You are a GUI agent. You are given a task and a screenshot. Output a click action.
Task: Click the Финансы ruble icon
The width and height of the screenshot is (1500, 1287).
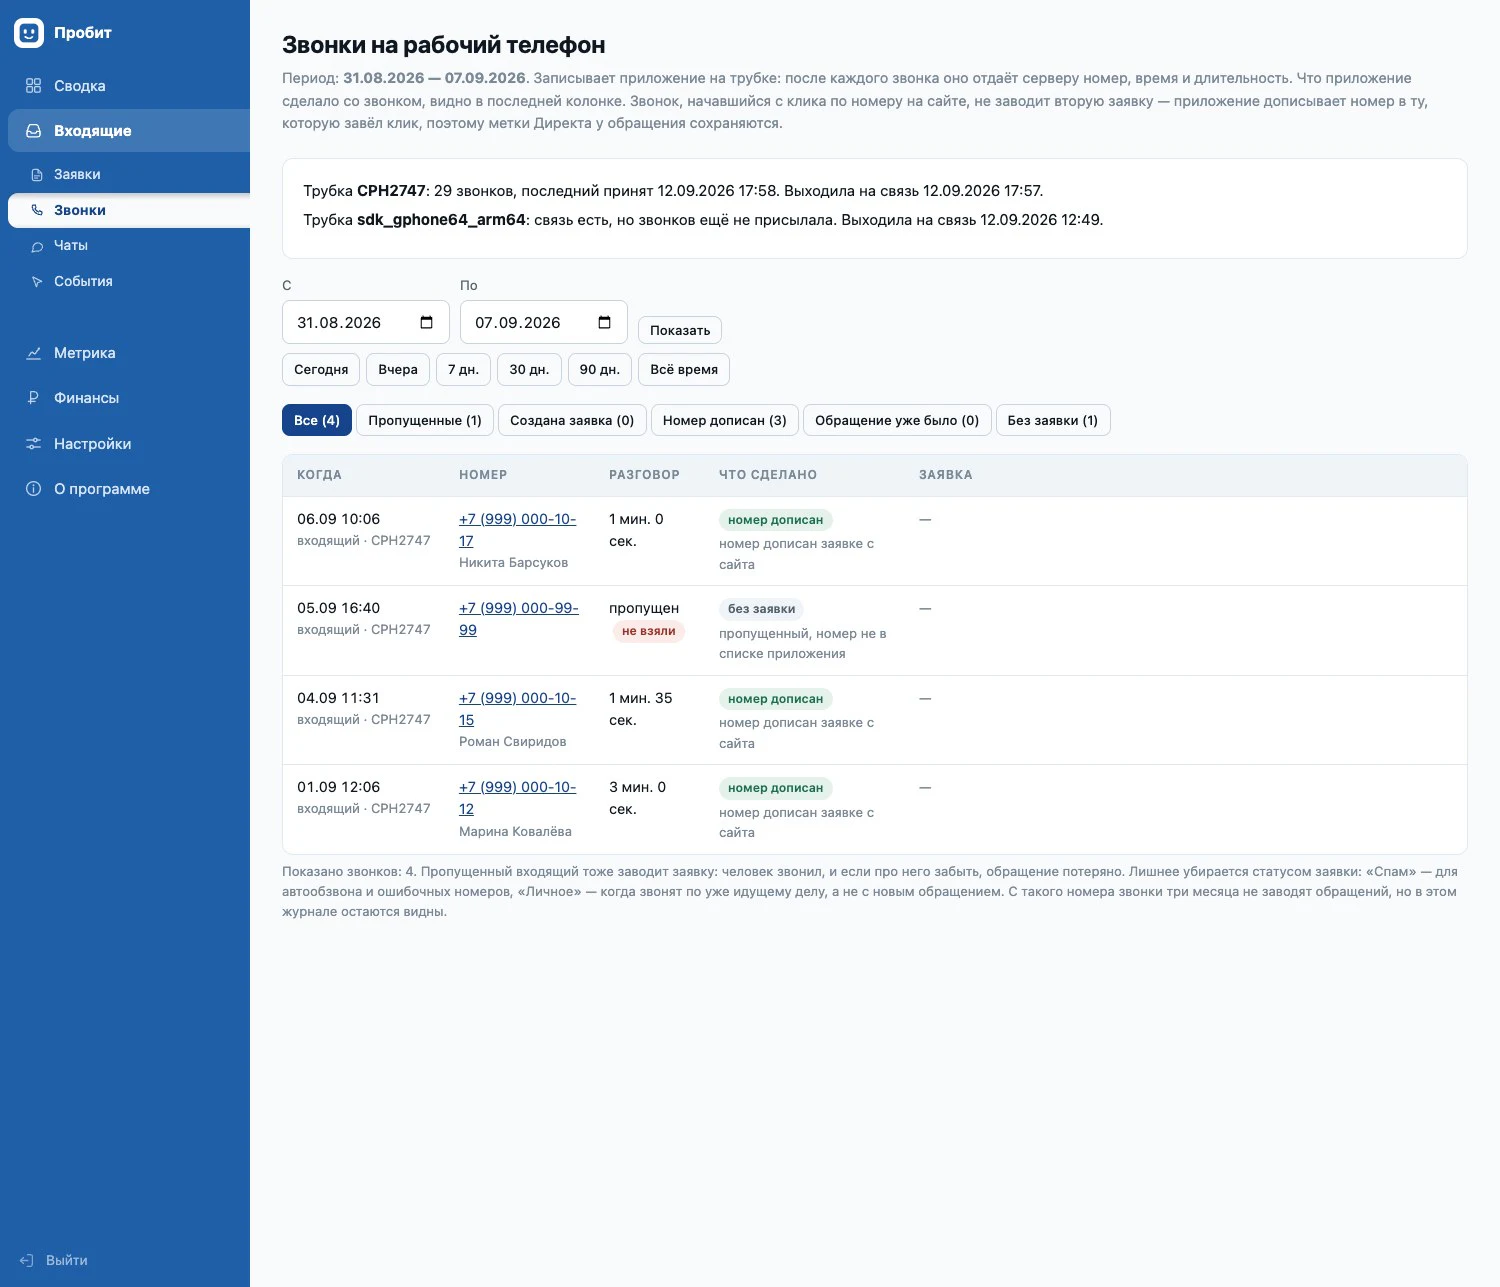coord(34,398)
